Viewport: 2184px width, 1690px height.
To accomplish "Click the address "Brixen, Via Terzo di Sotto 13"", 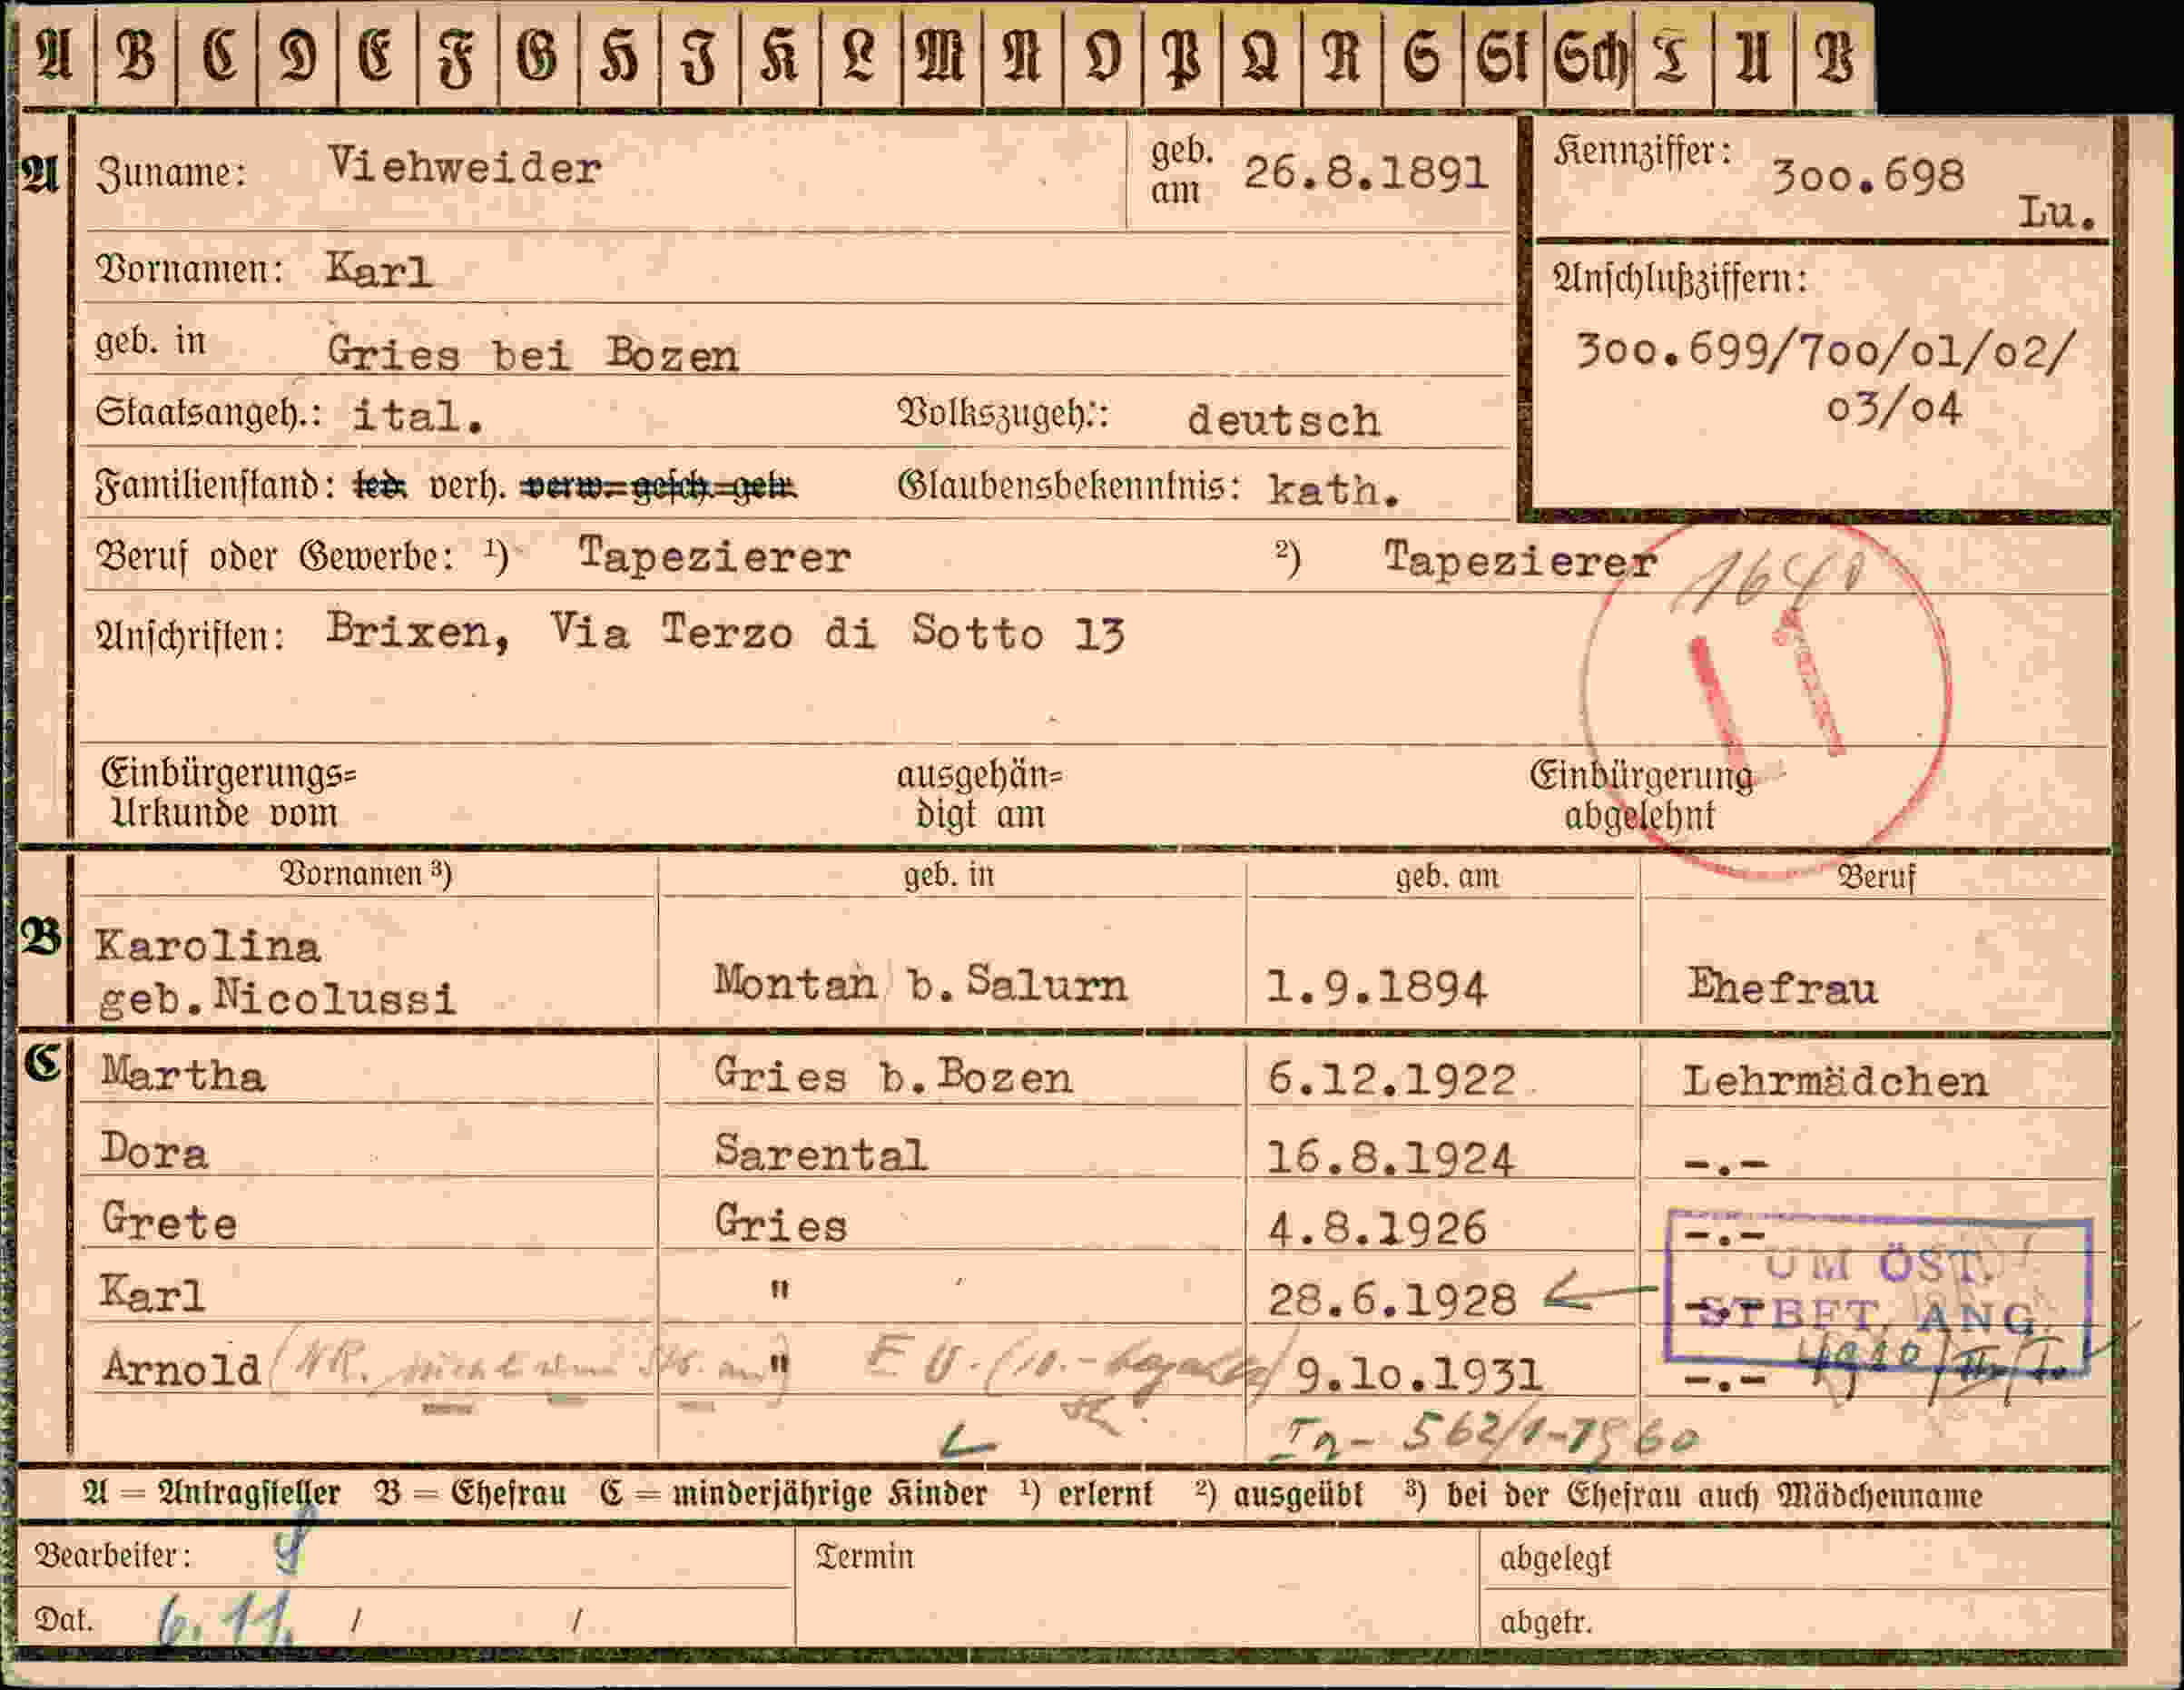I will click(726, 632).
